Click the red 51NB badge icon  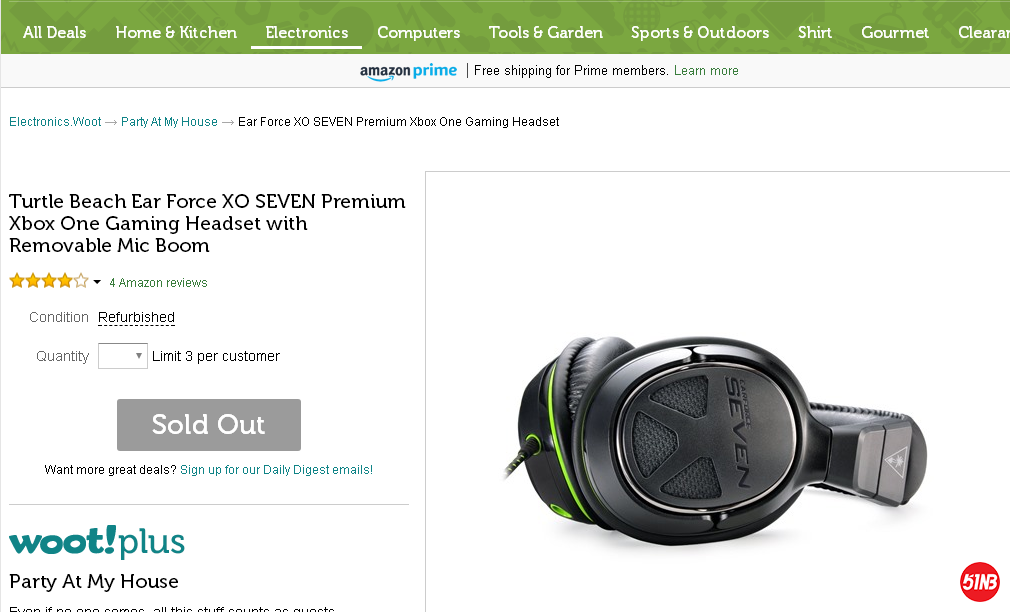coord(979,582)
